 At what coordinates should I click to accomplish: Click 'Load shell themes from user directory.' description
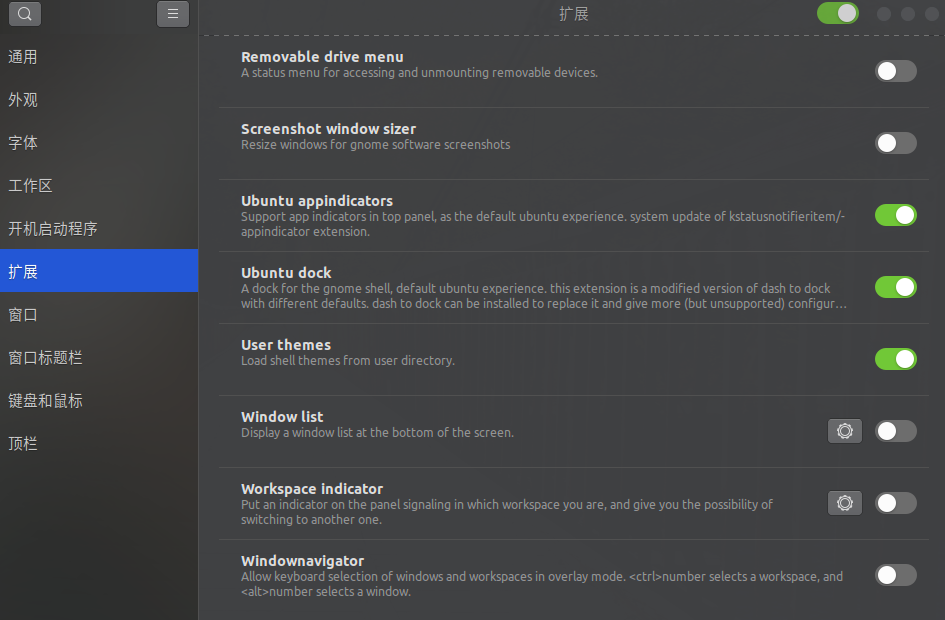coord(348,360)
